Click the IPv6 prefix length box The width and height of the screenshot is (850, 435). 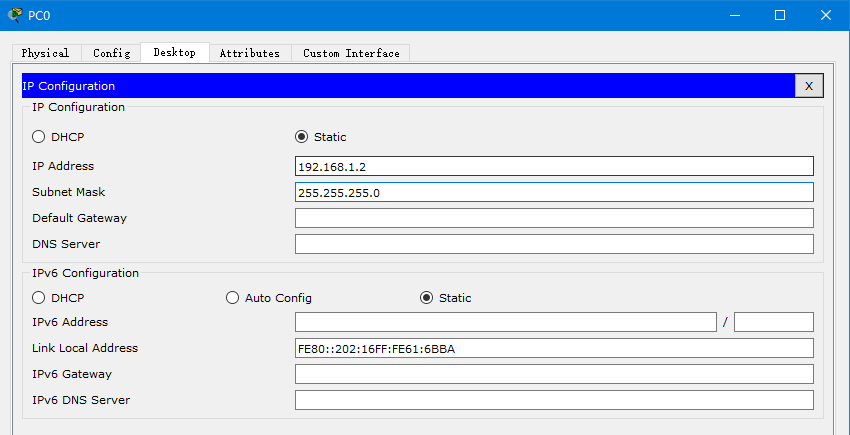(x=773, y=322)
